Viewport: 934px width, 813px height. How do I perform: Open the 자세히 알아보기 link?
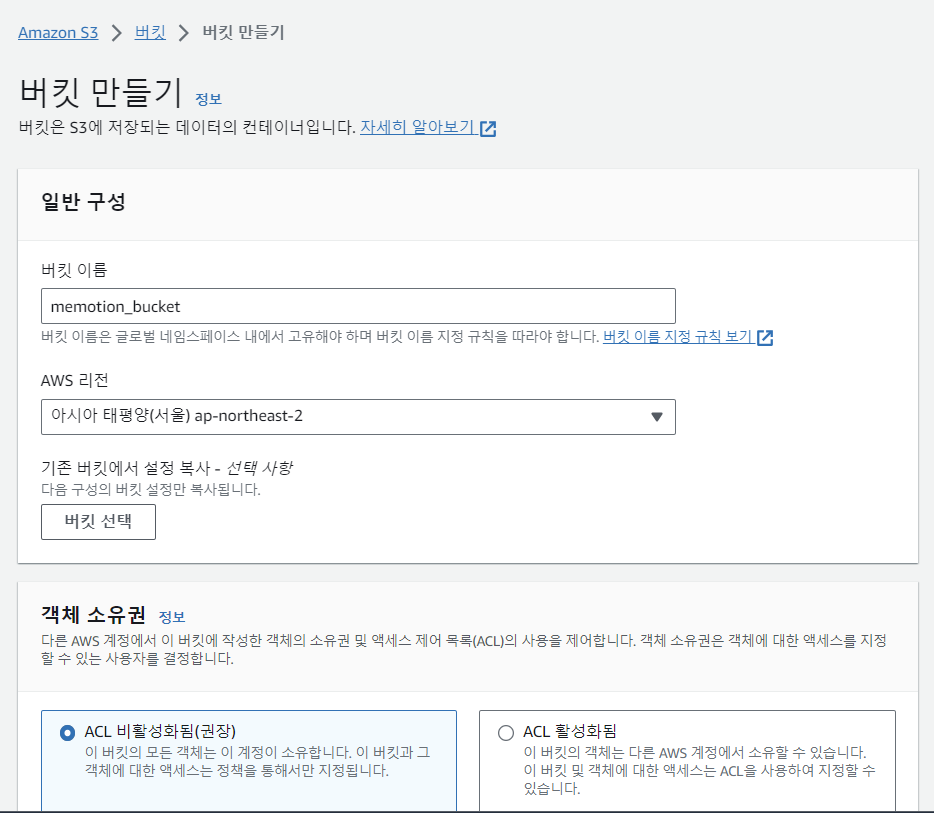tap(418, 127)
